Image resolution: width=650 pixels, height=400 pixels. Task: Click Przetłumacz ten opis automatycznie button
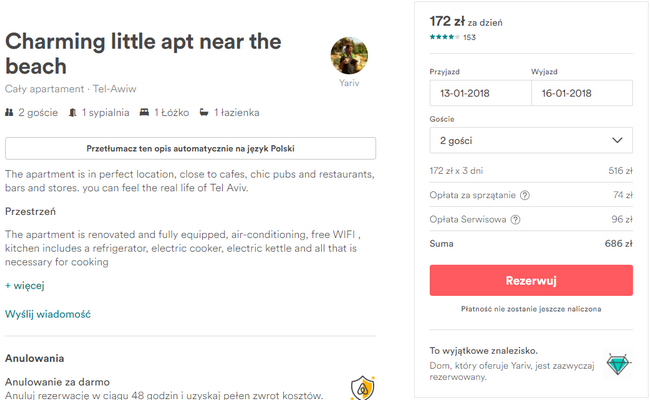190,148
